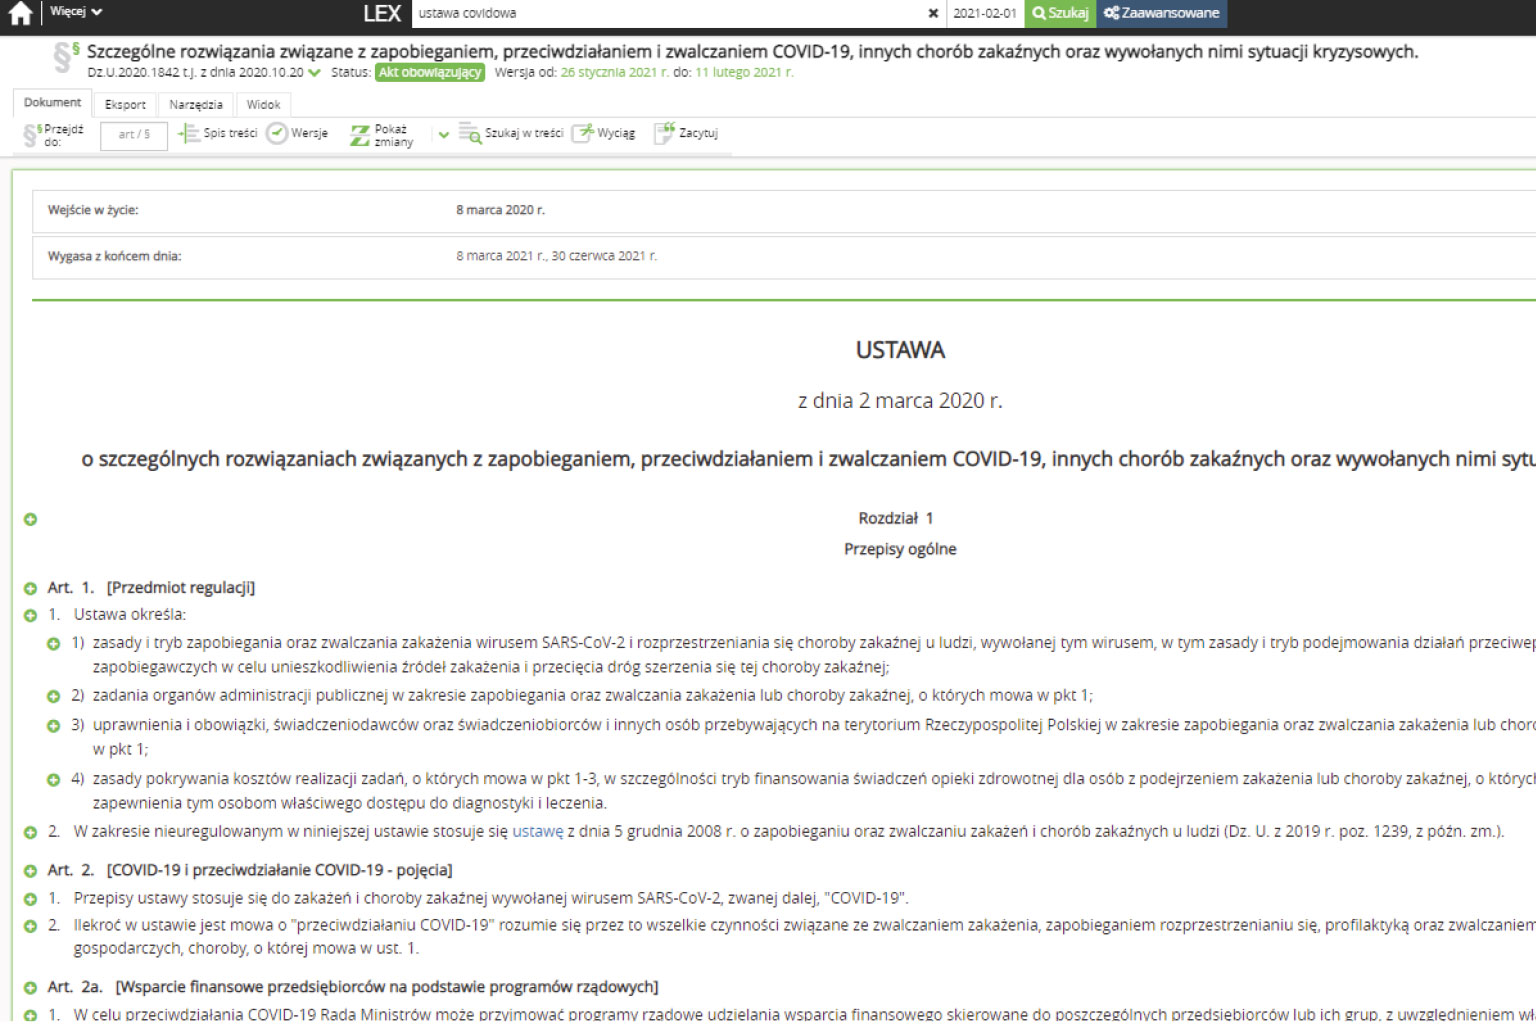Click the art / § go-to input field
Screen dimensions: 1536x1024
(x=133, y=135)
